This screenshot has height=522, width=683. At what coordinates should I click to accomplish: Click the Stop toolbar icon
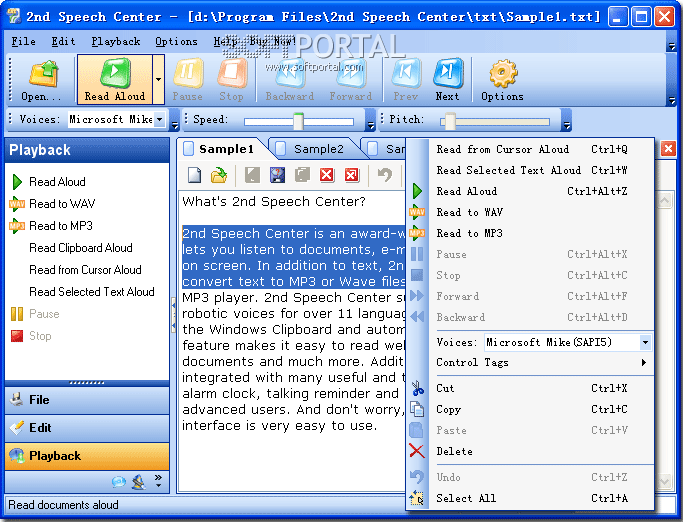[x=231, y=80]
